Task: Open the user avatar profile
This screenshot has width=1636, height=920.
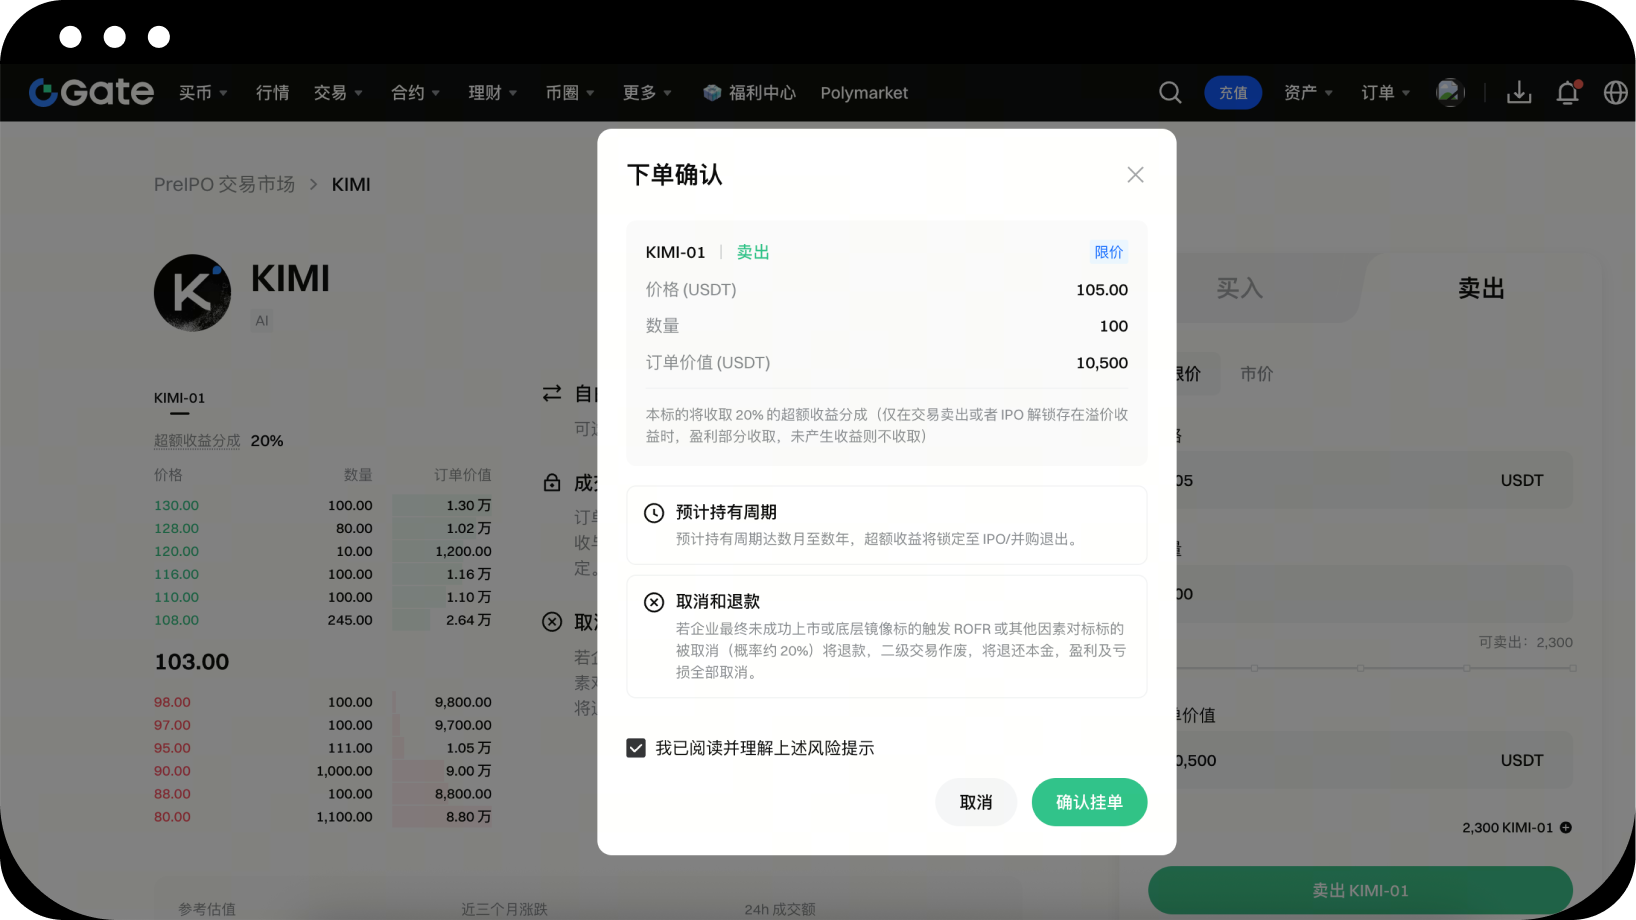Action: point(1450,92)
